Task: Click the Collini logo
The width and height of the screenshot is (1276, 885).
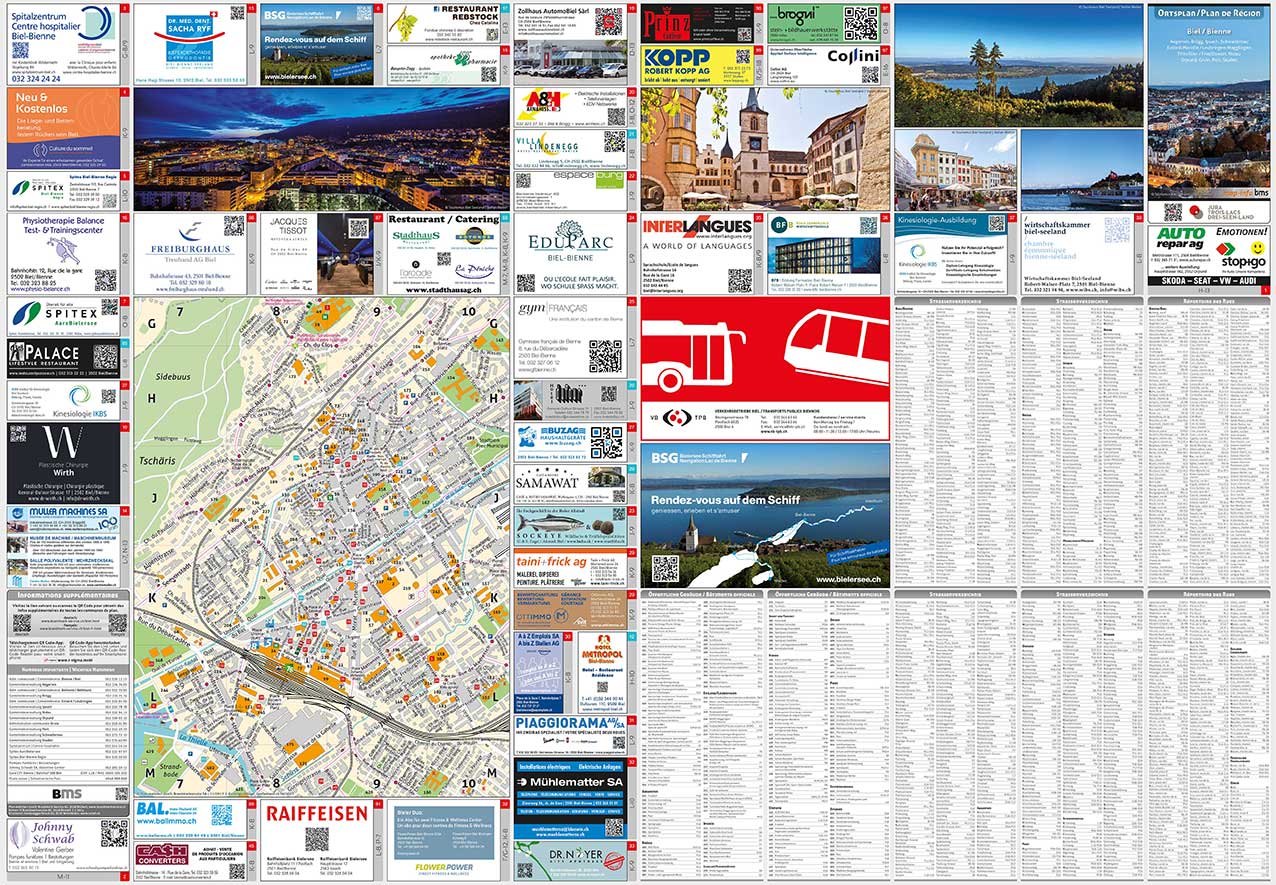Action: point(852,57)
